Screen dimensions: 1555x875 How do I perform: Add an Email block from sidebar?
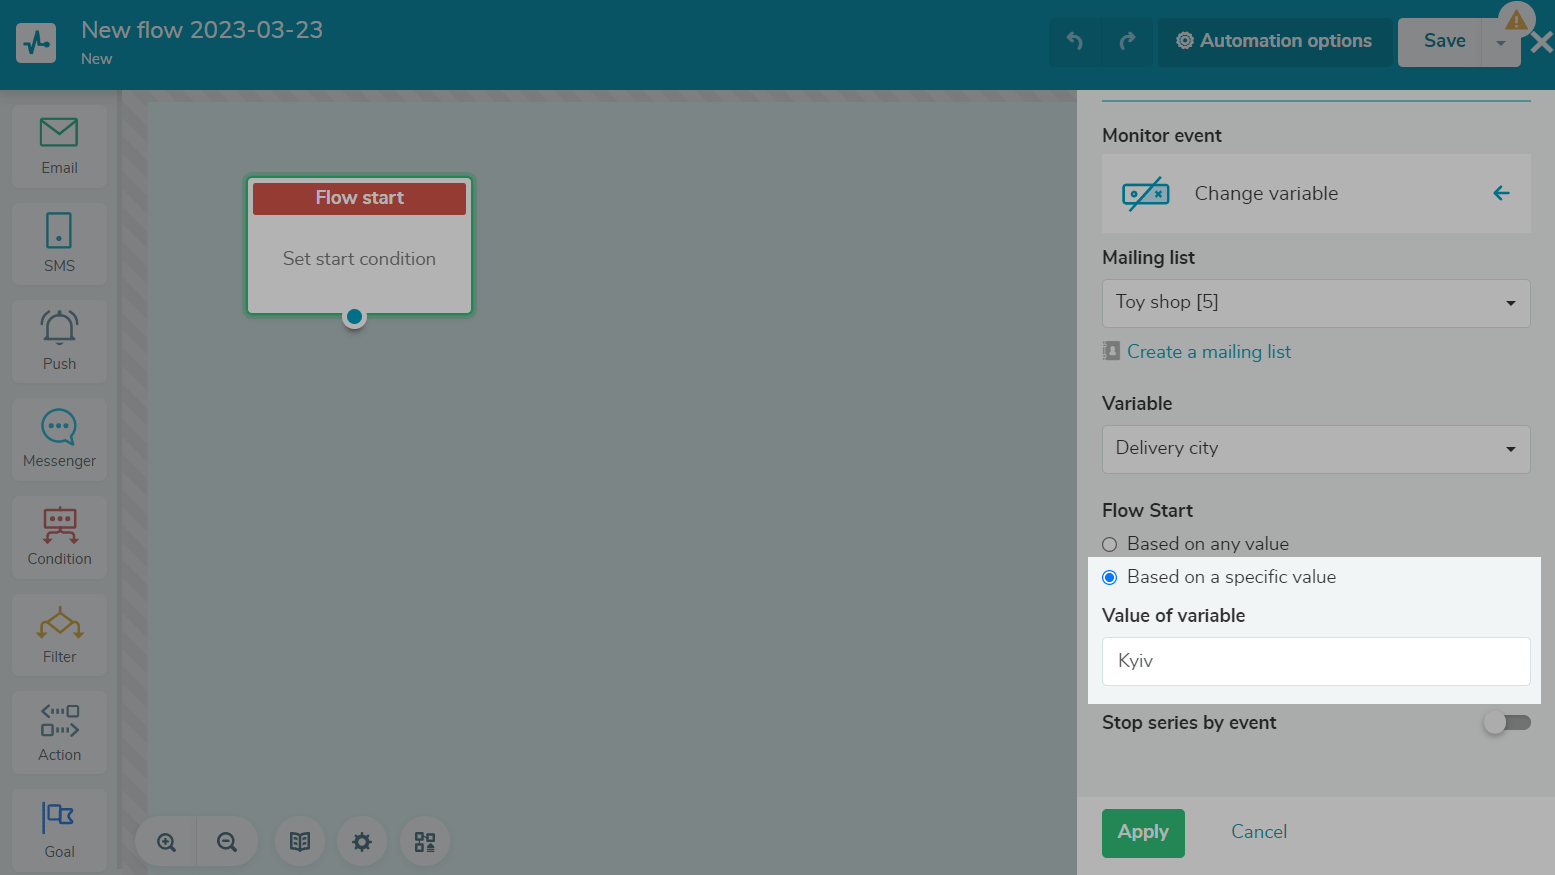[x=59, y=146]
